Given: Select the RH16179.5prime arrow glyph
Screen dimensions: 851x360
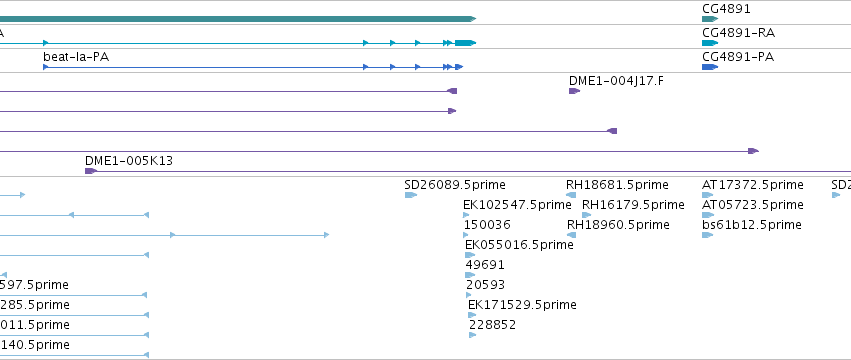Looking at the screenshot, I should pyautogui.click(x=586, y=215).
